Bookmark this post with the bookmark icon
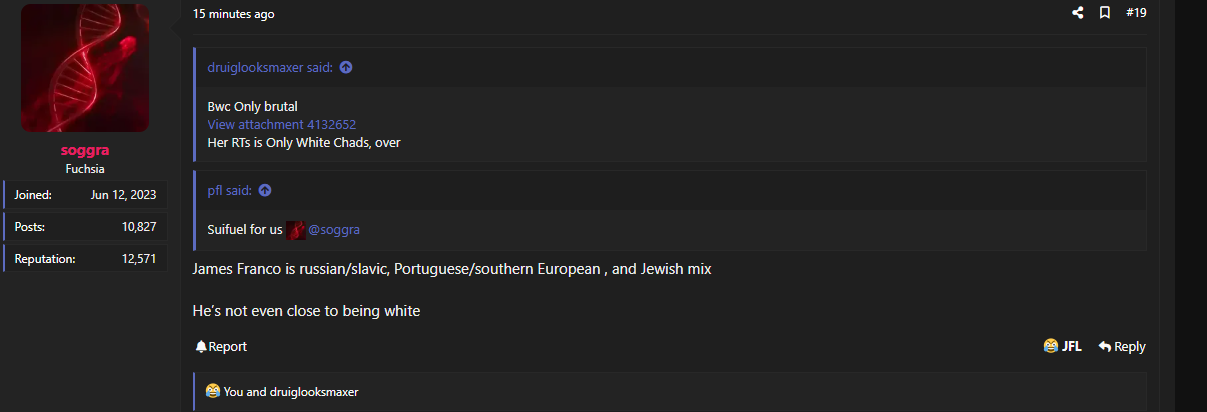 pos(1105,13)
